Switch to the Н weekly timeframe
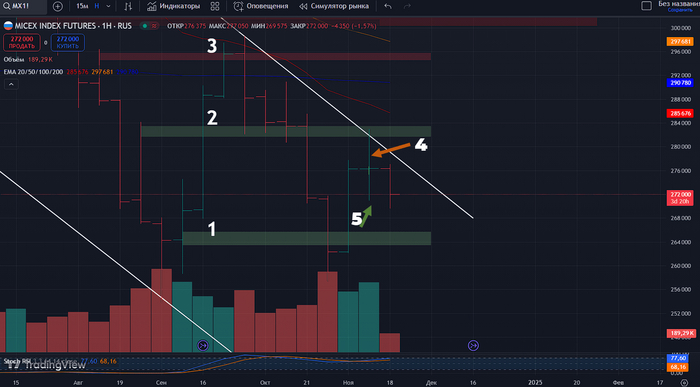Image resolution: width=700 pixels, height=387 pixels. (x=96, y=6)
